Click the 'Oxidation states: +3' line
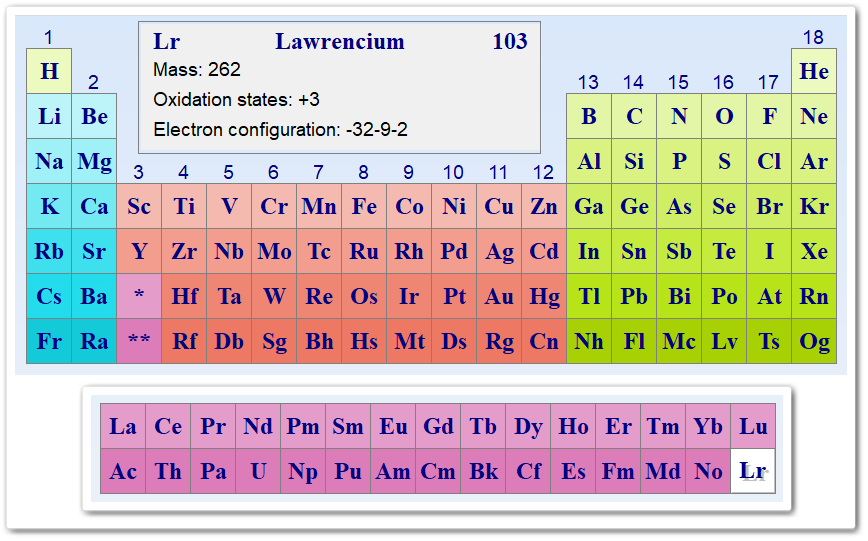Viewport: 868px width, 541px height. 236,100
